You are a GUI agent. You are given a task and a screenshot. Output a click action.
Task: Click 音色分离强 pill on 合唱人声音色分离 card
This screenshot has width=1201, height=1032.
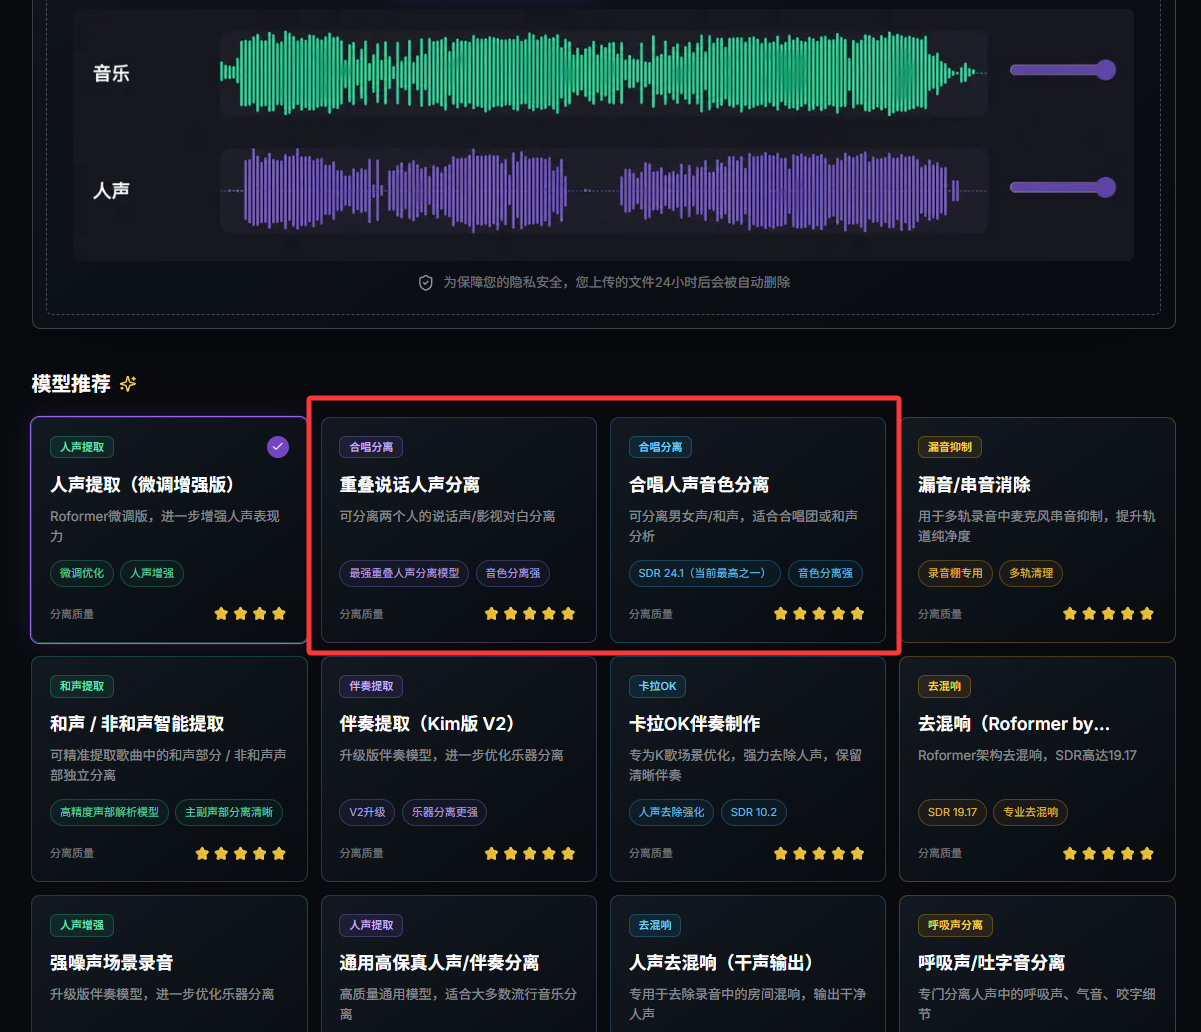coord(825,573)
